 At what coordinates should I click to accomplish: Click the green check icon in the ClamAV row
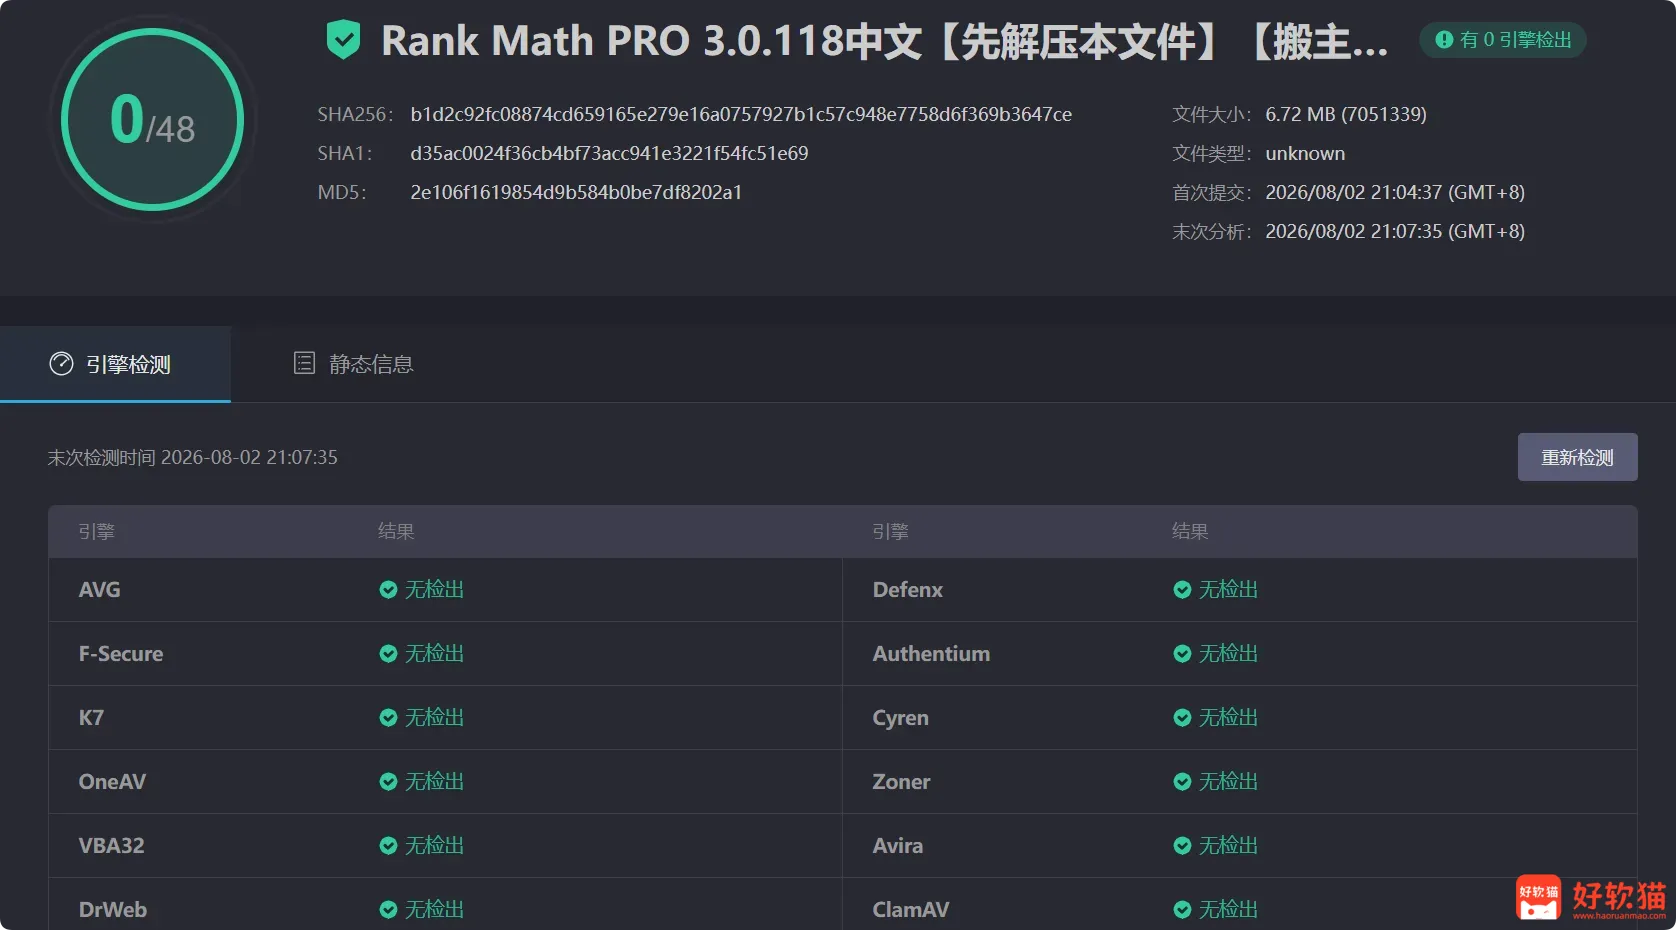point(1182,910)
